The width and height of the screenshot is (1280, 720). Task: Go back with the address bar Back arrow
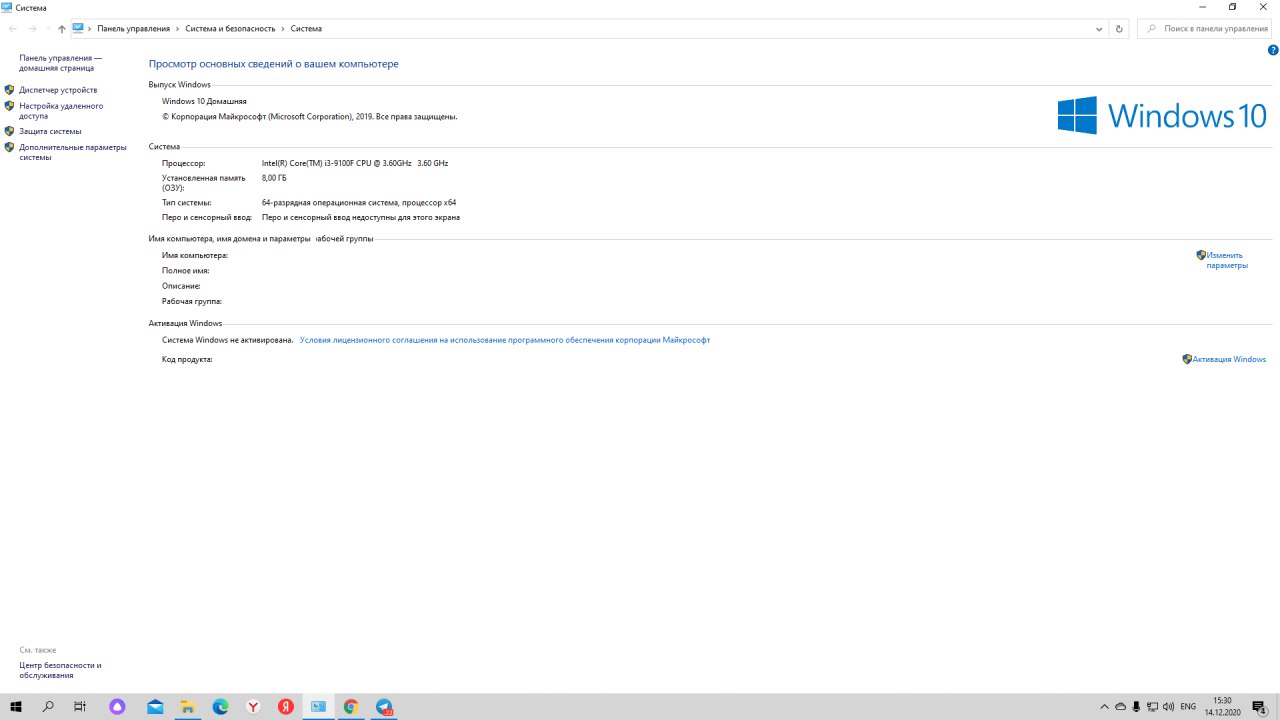coord(12,29)
